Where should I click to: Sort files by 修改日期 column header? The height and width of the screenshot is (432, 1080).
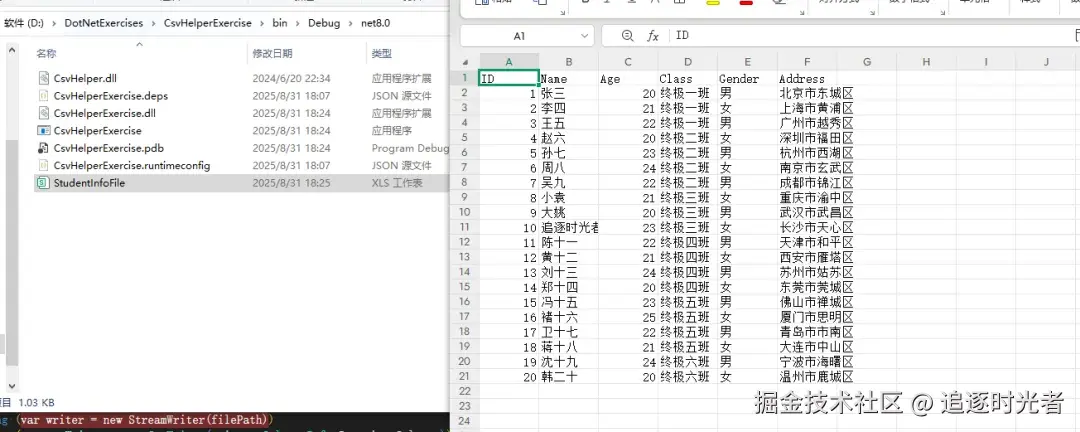coord(272,54)
